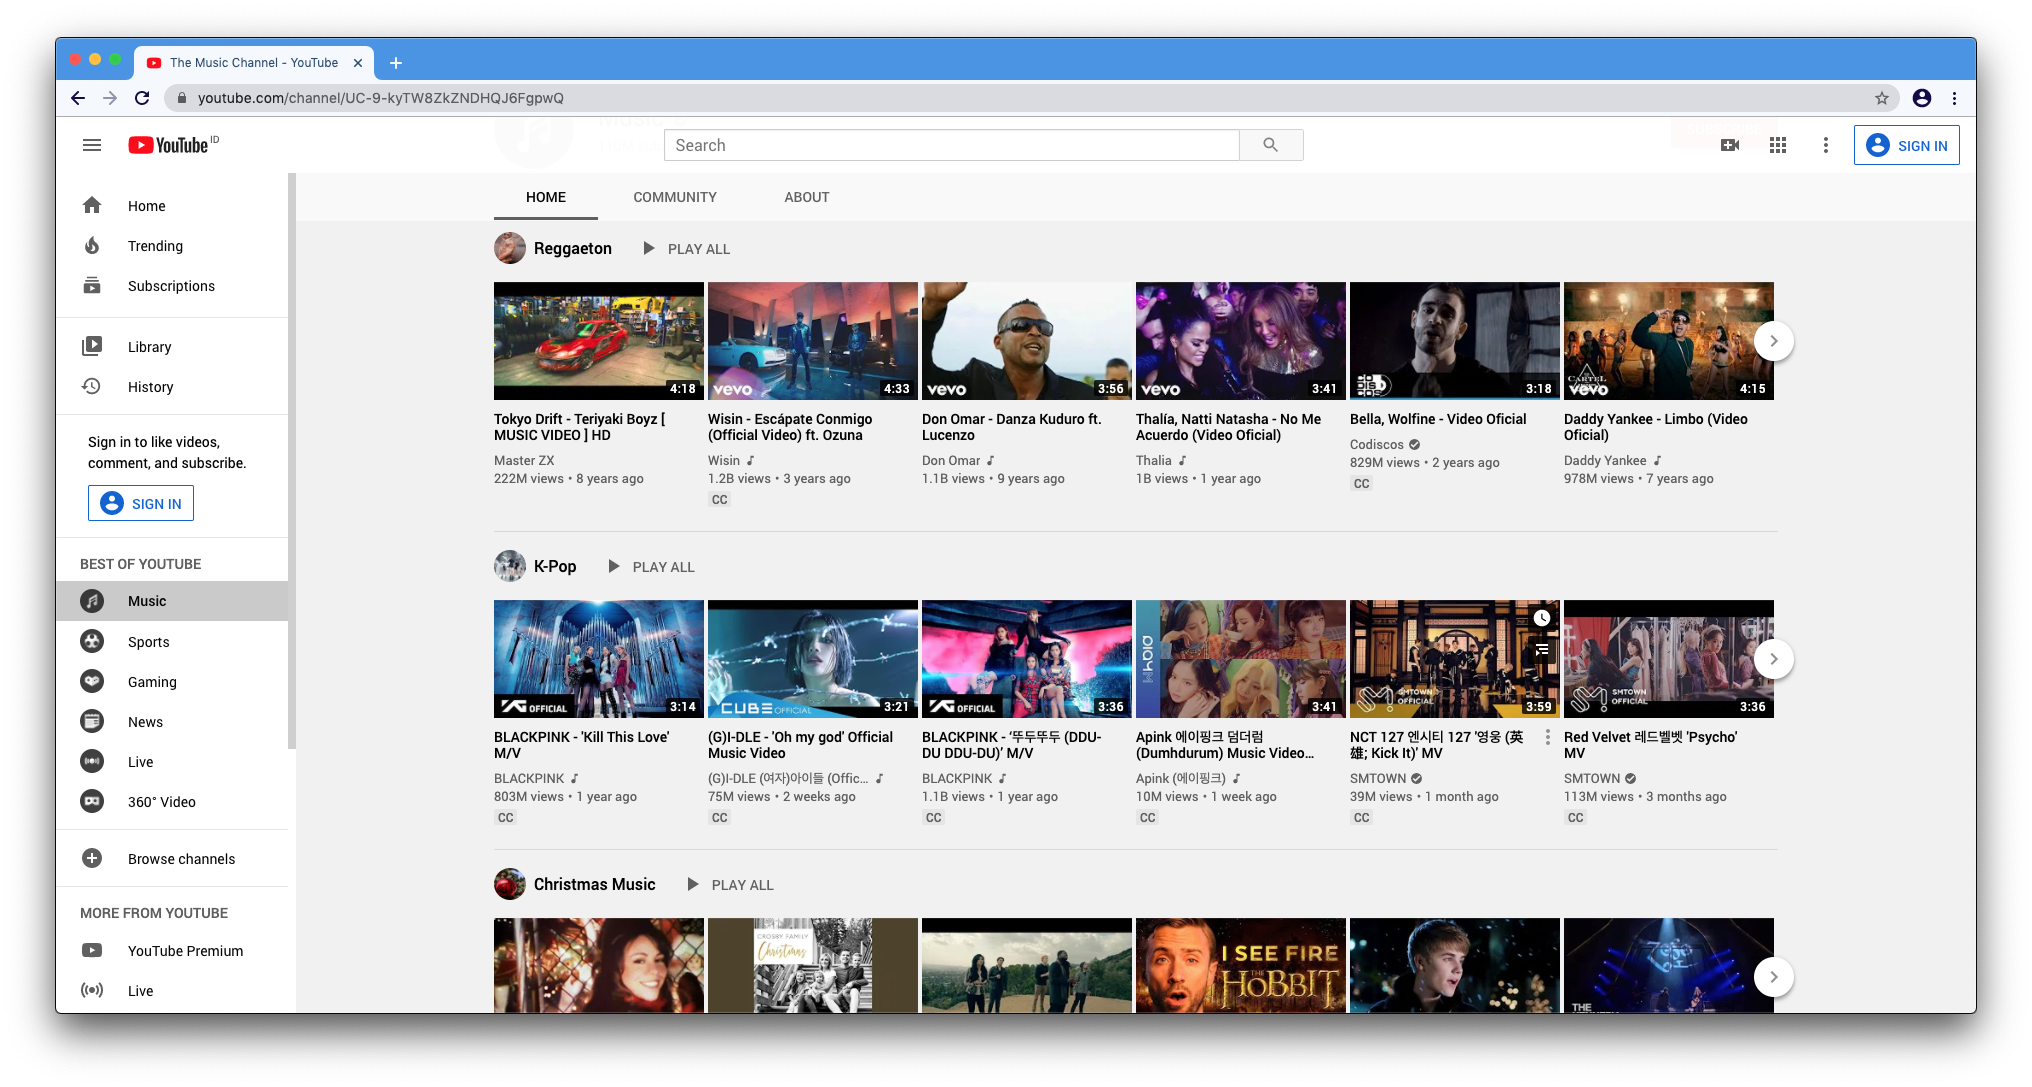2032x1087 pixels.
Task: Open YouTube Premium in sidebar
Action: point(172,951)
